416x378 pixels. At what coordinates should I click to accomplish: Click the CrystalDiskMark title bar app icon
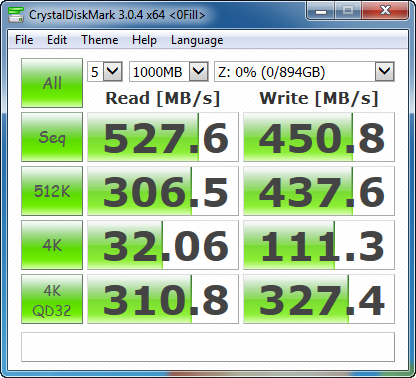pos(16,15)
